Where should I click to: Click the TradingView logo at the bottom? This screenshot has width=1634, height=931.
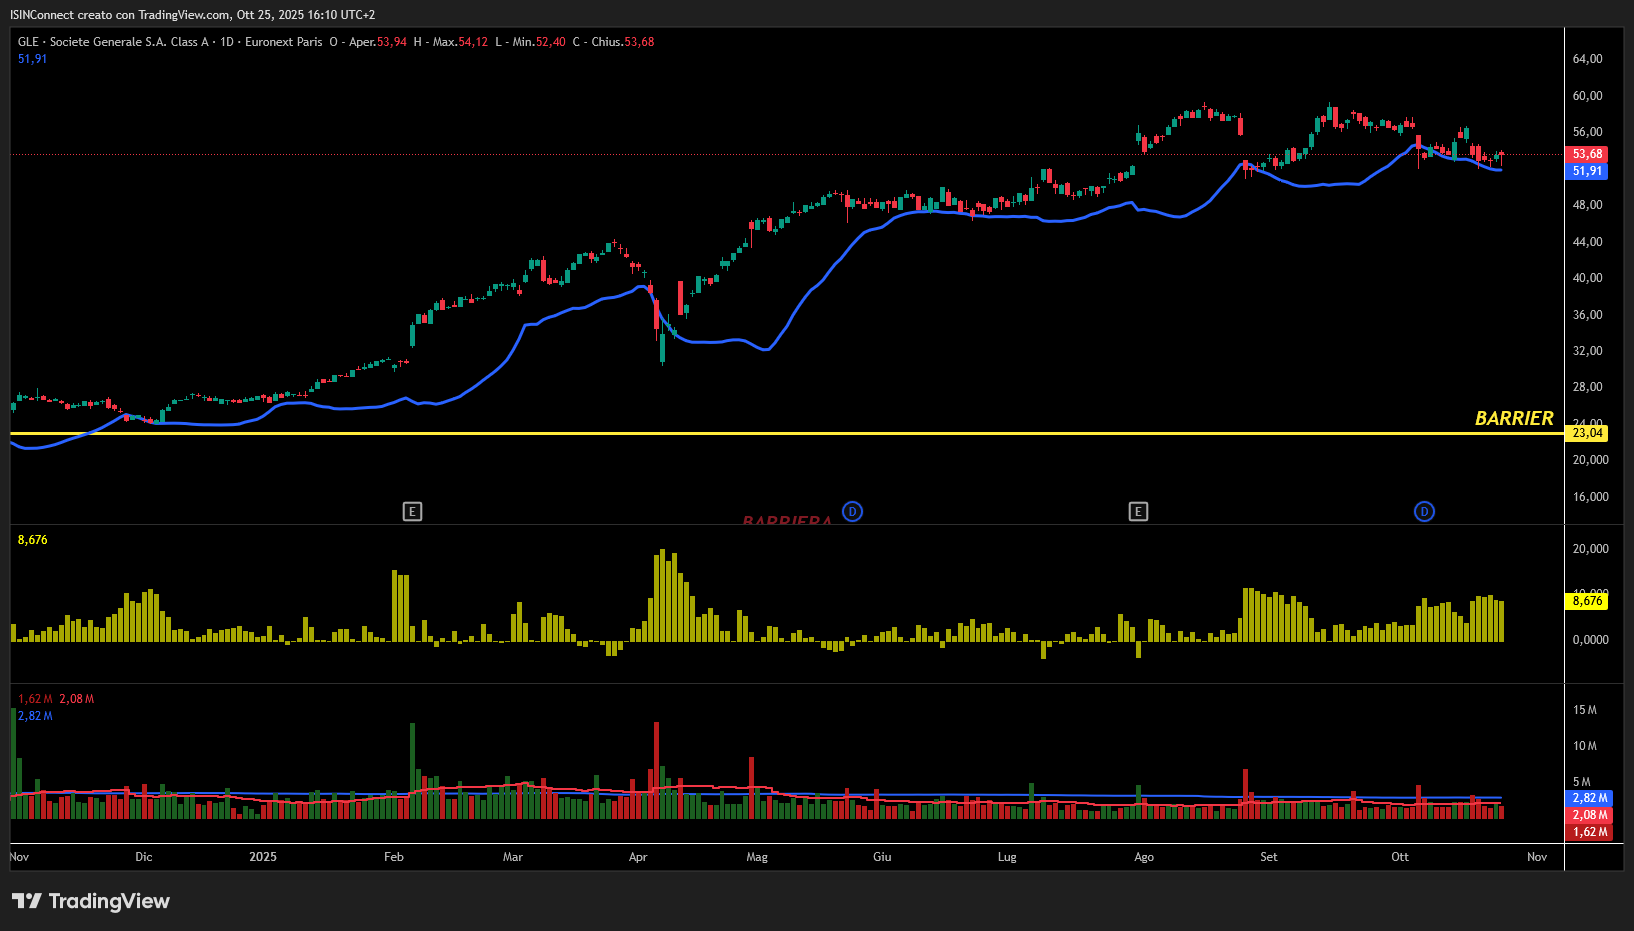pos(91,901)
